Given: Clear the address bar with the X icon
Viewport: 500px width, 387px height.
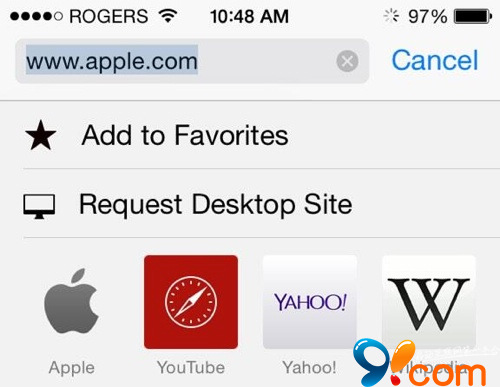Looking at the screenshot, I should coord(347,61).
